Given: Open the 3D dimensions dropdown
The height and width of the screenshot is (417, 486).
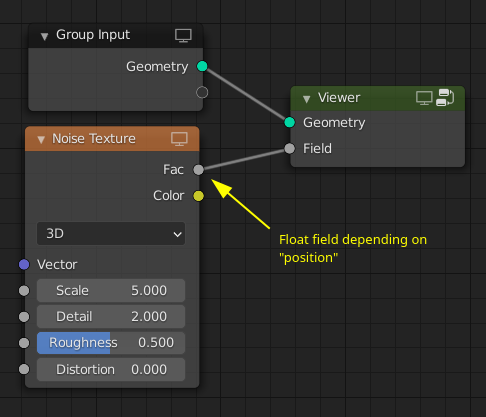Looking at the screenshot, I should click(x=111, y=234).
